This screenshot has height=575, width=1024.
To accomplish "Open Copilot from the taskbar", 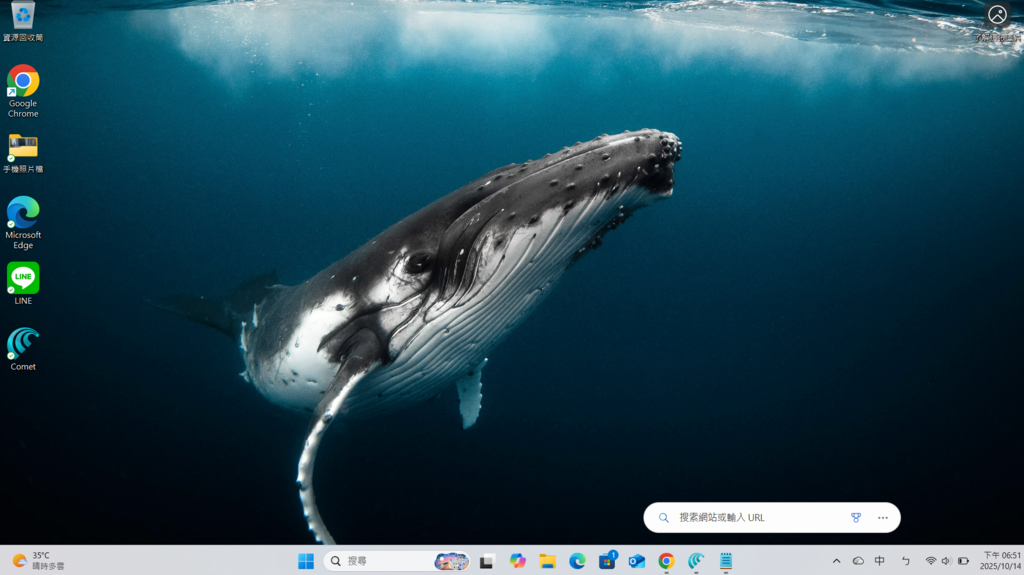I will (517, 561).
